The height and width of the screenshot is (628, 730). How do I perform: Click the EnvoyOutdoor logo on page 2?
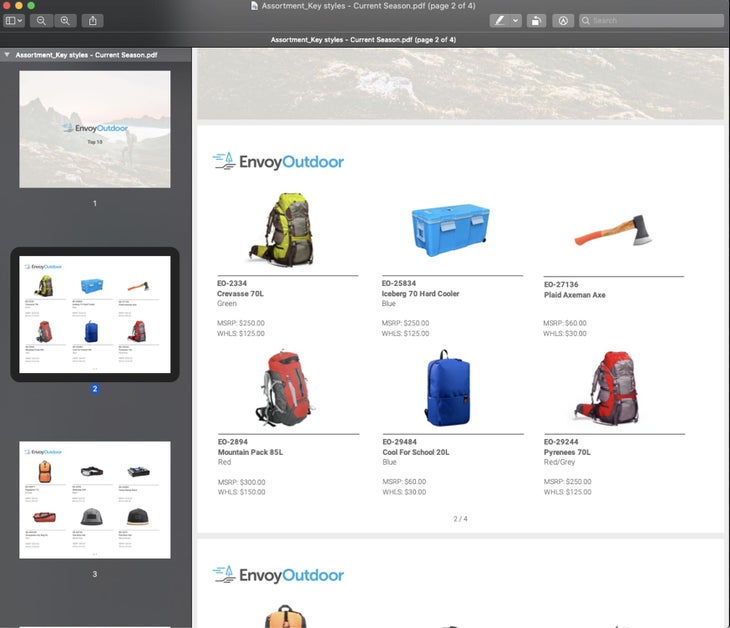pyautogui.click(x=278, y=161)
